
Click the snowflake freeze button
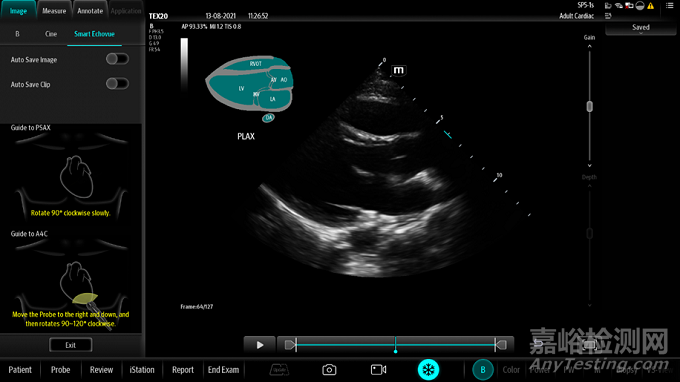tap(428, 369)
